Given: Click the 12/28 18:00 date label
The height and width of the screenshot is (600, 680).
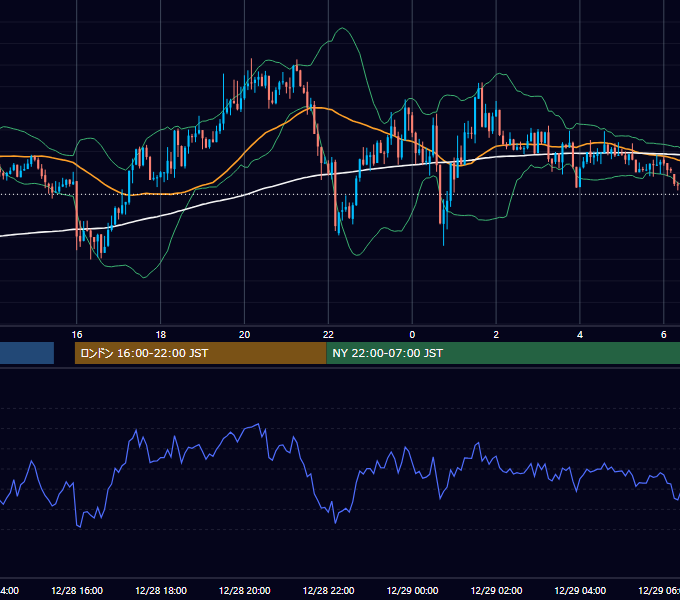Looking at the screenshot, I should click(x=161, y=590).
